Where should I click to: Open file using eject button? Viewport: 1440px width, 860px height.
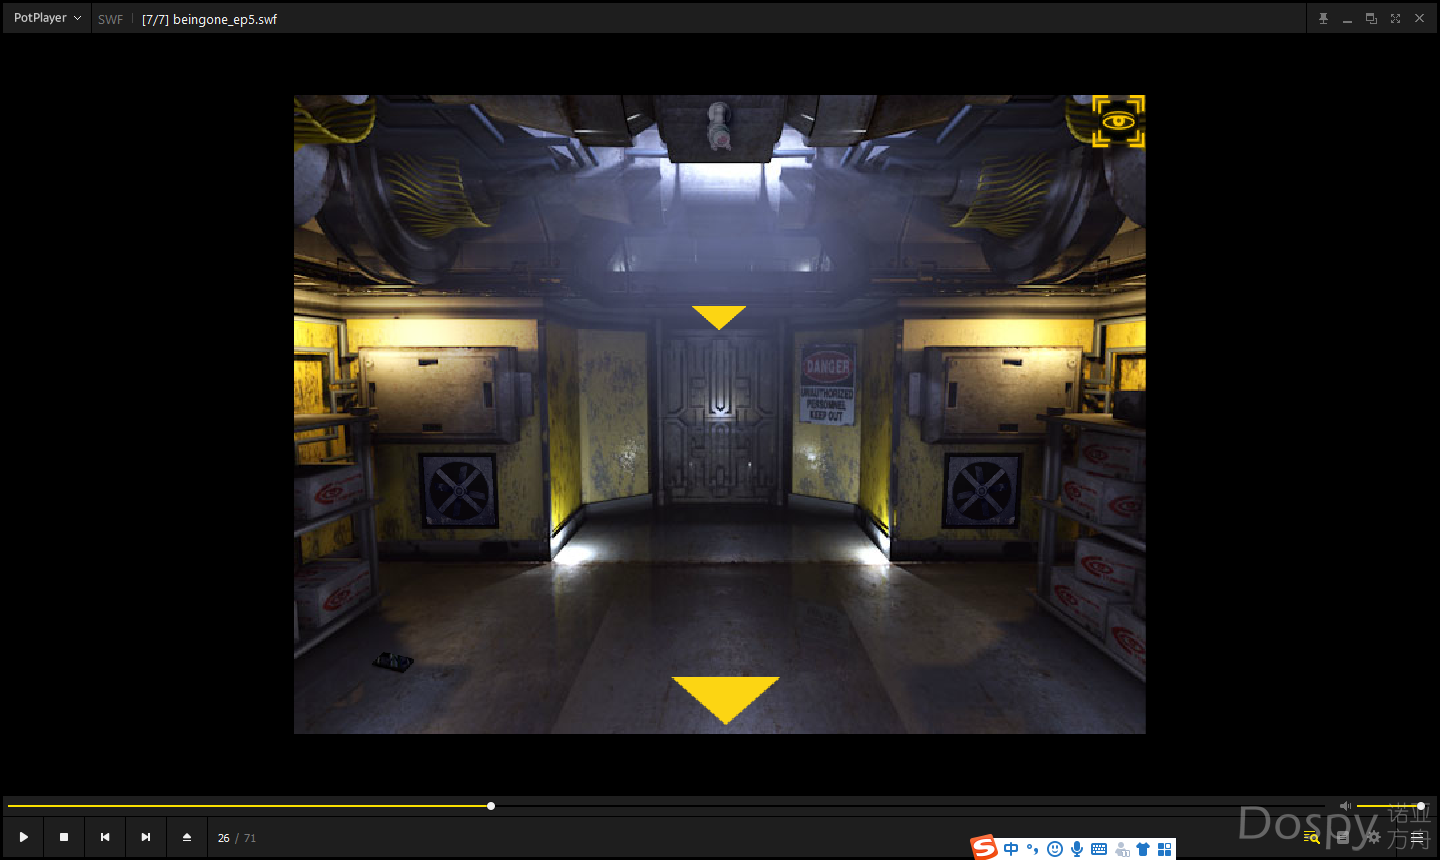[x=187, y=837]
